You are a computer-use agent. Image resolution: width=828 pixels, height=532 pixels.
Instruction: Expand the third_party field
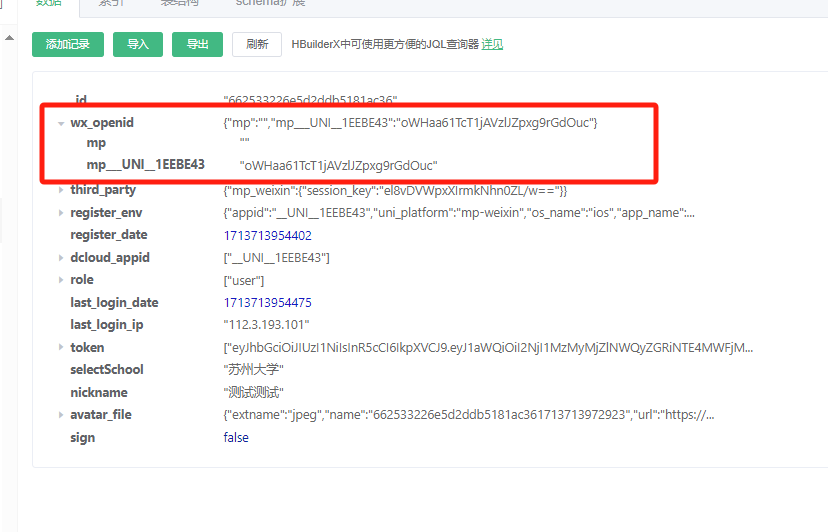click(x=61, y=190)
